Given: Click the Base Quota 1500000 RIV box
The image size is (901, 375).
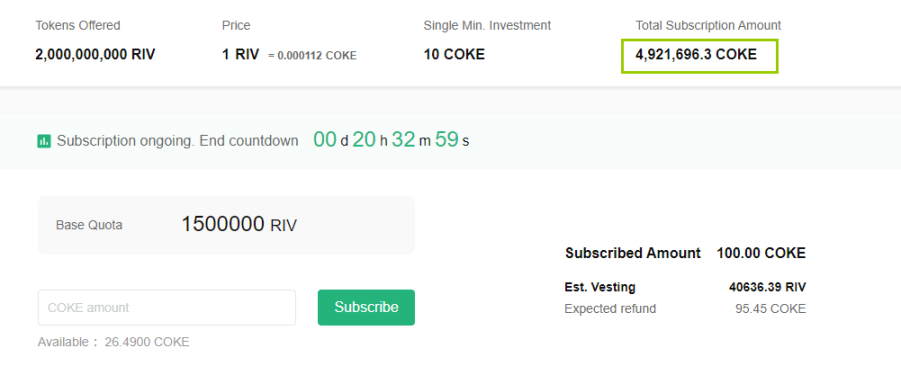Looking at the screenshot, I should coord(226,225).
